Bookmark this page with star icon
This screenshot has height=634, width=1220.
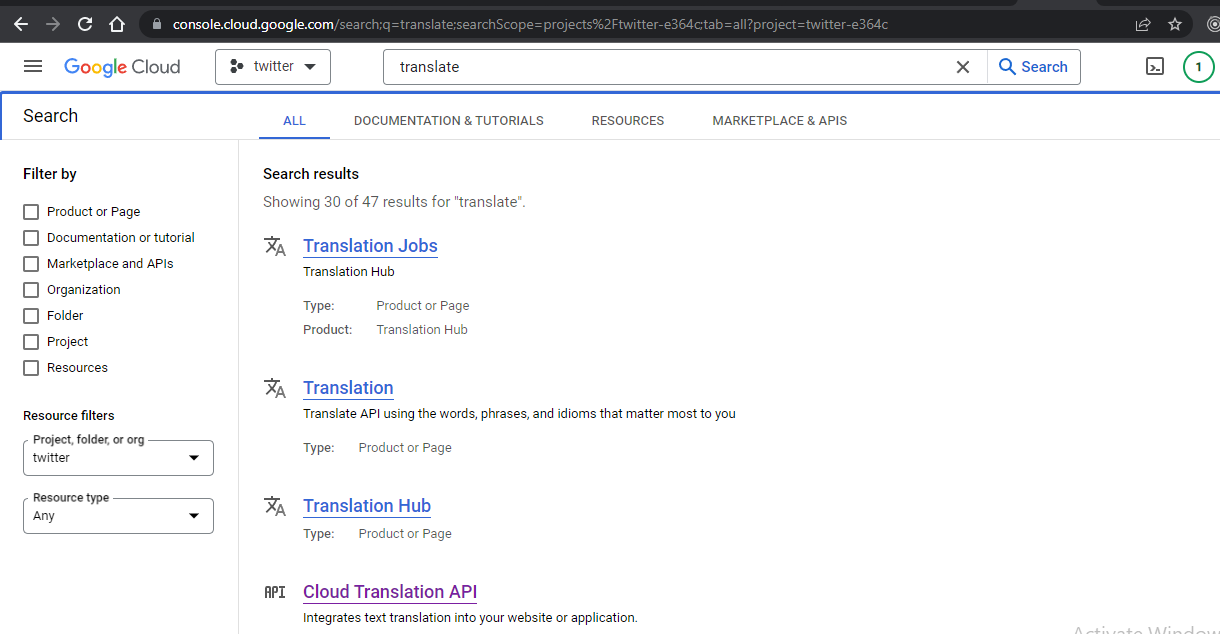1175,24
